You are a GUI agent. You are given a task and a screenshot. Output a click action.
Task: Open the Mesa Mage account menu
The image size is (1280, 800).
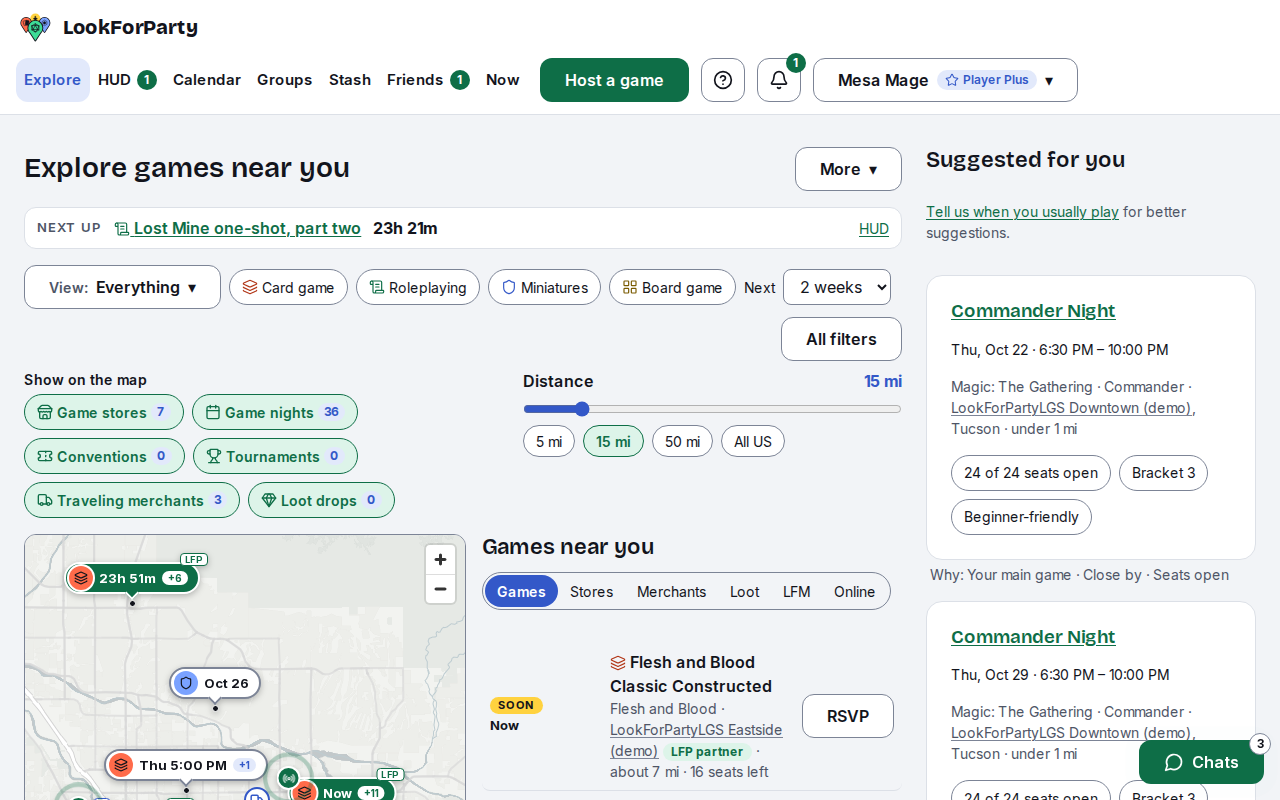coord(945,80)
